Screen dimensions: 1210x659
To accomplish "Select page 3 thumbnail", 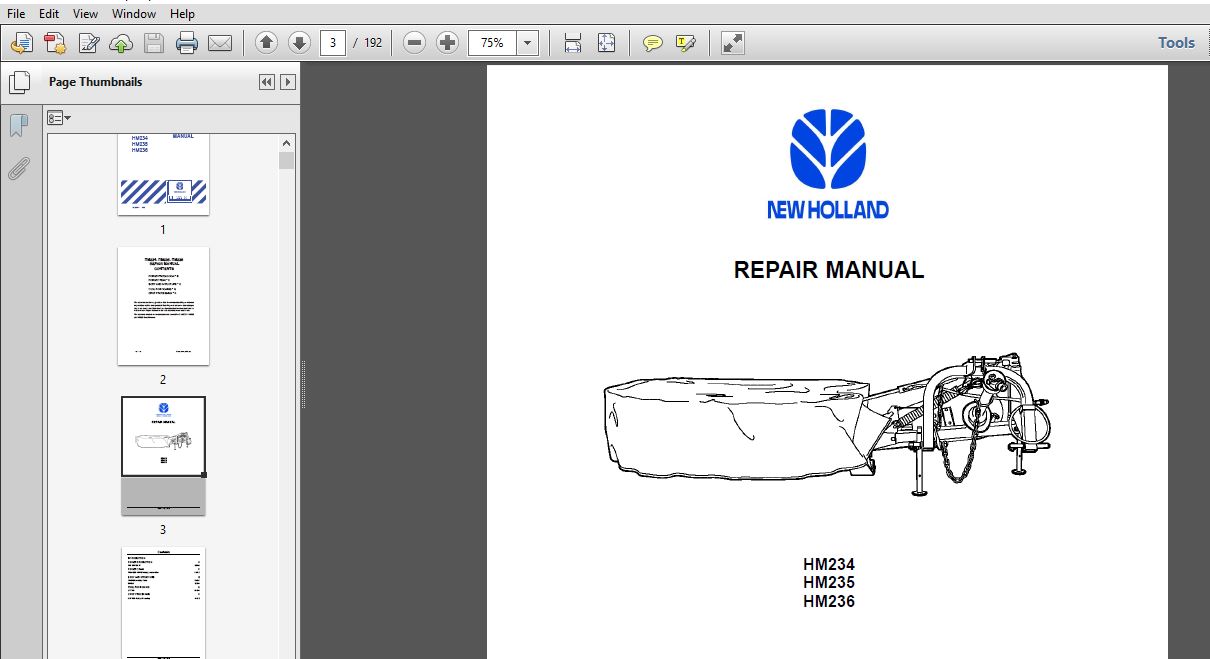I will [163, 456].
